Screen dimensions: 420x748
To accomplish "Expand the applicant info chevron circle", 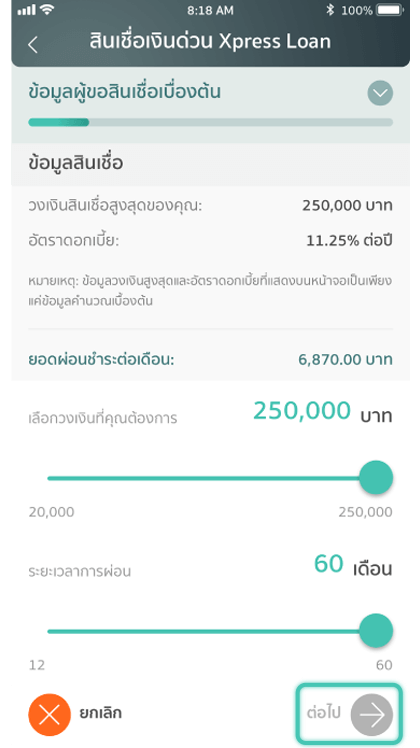I will pos(380,93).
